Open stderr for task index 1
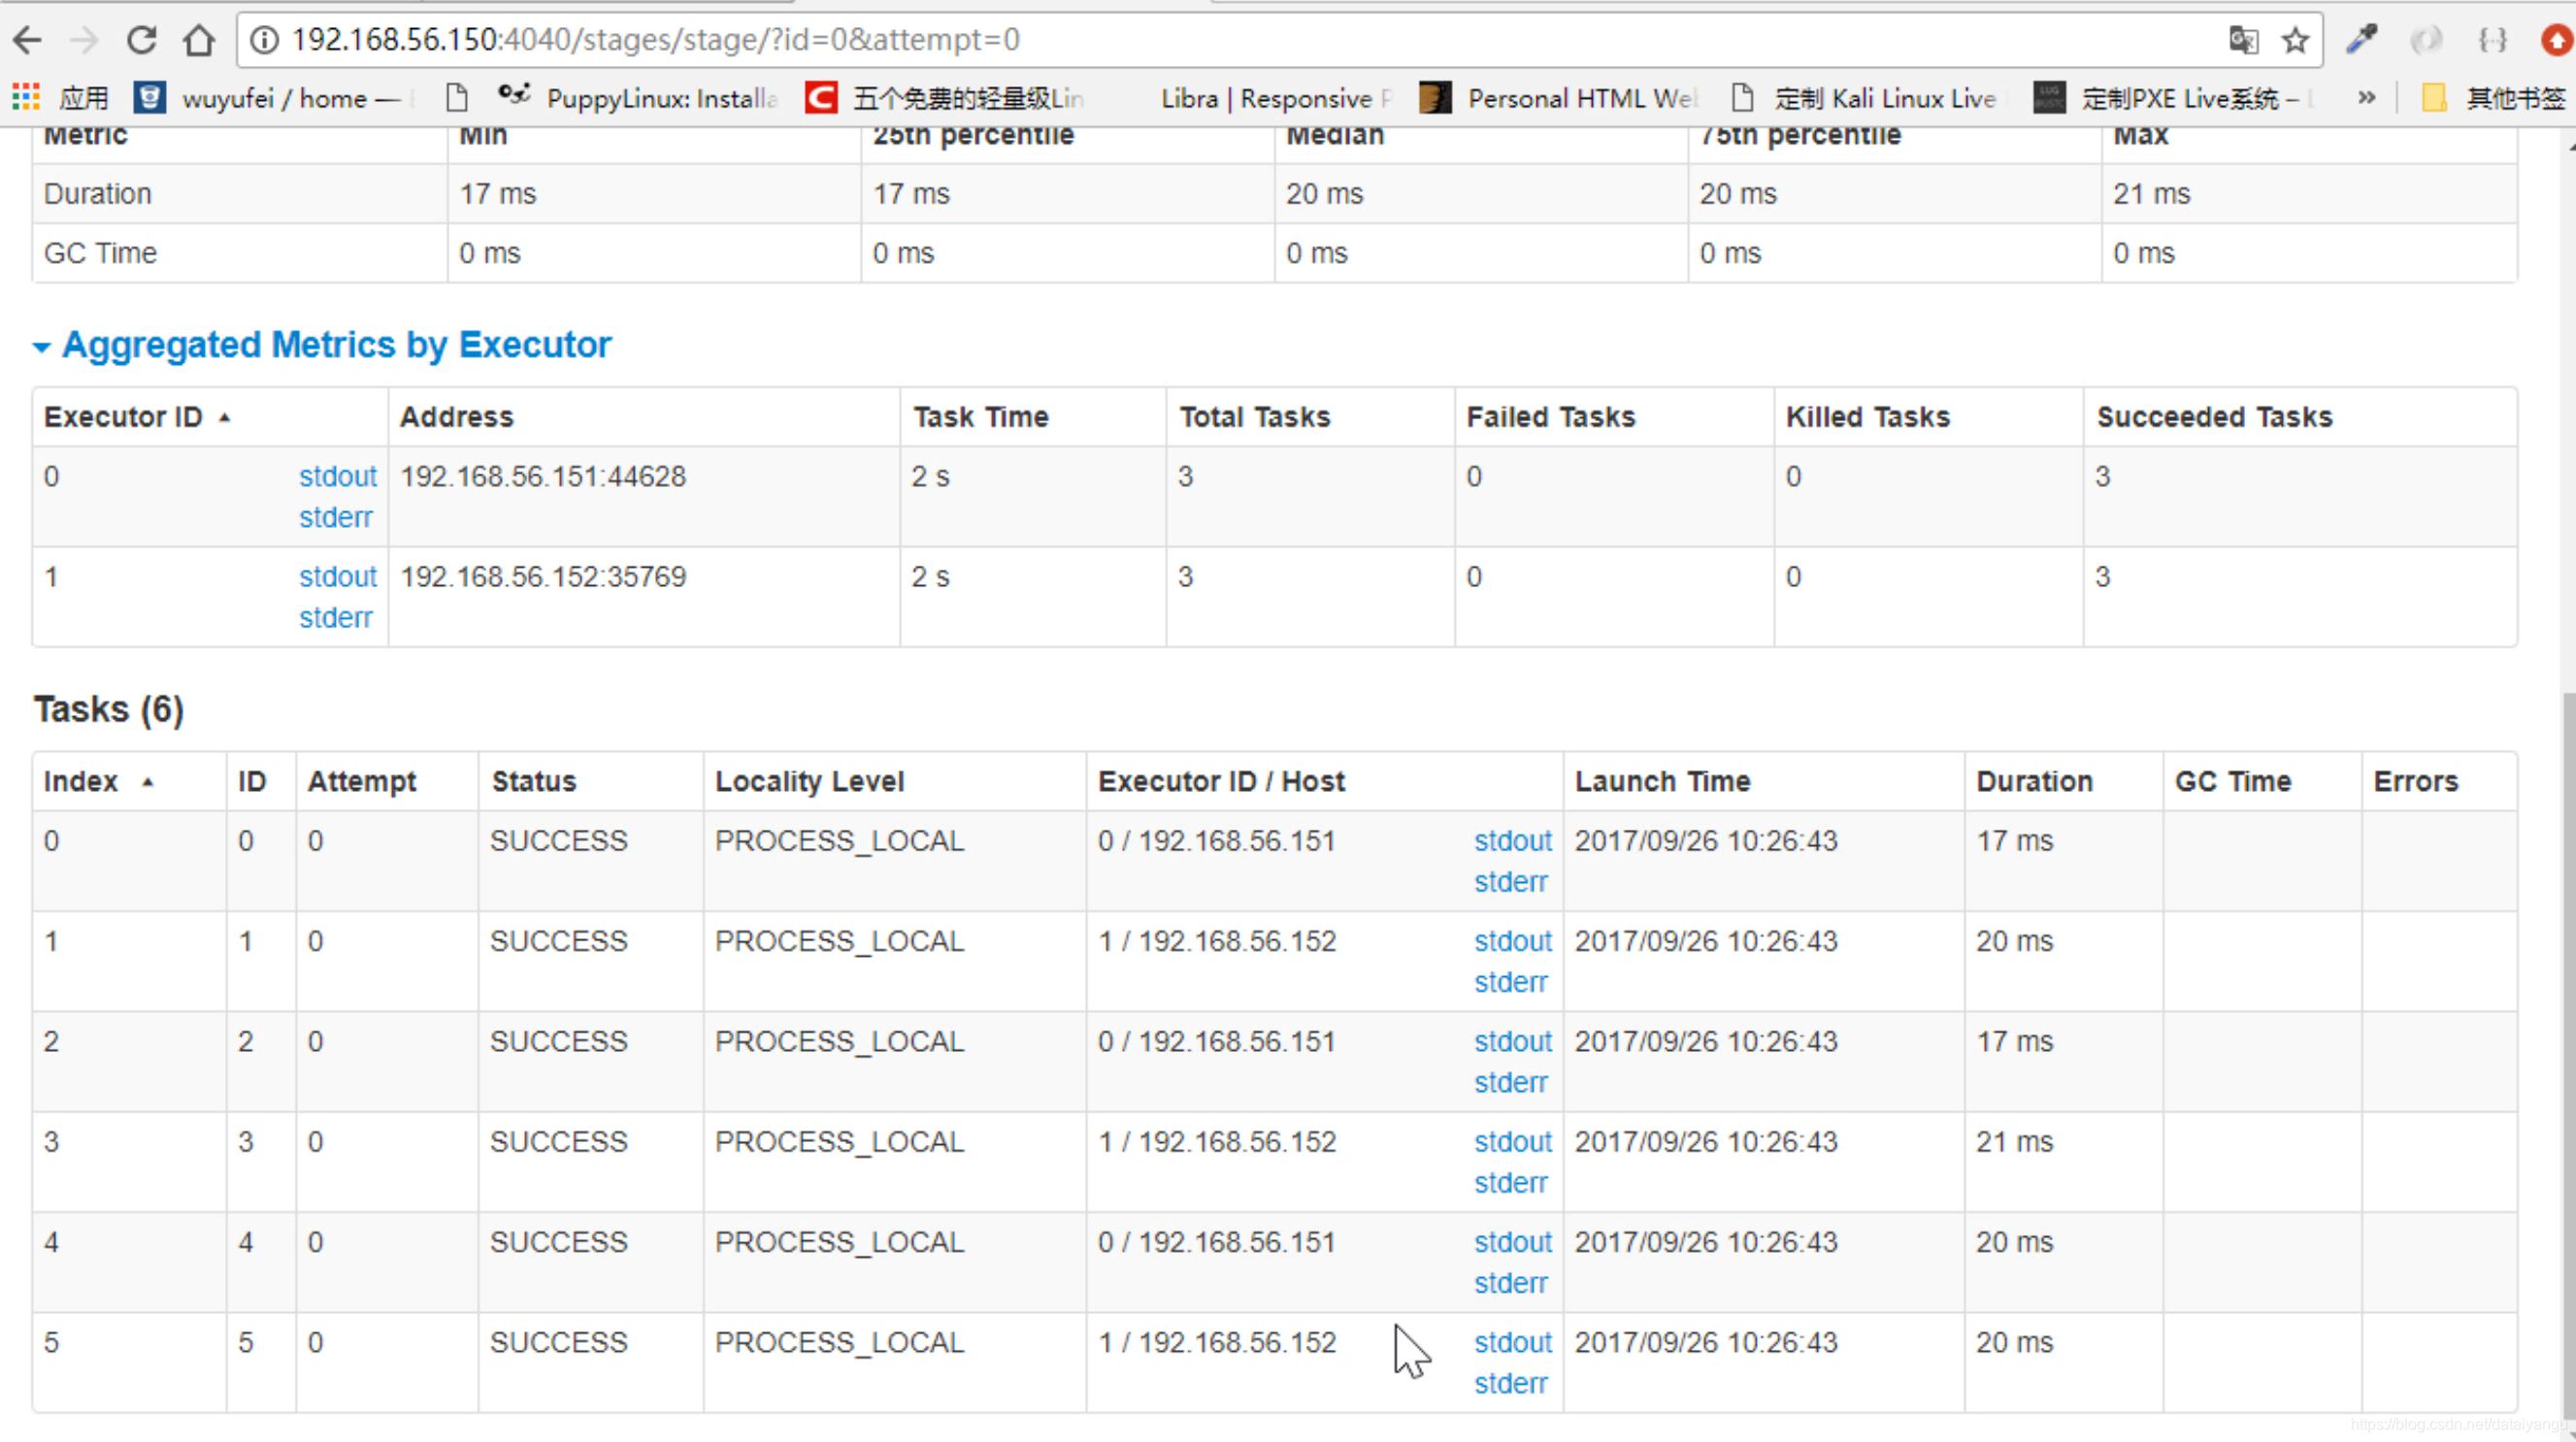 tap(1511, 982)
